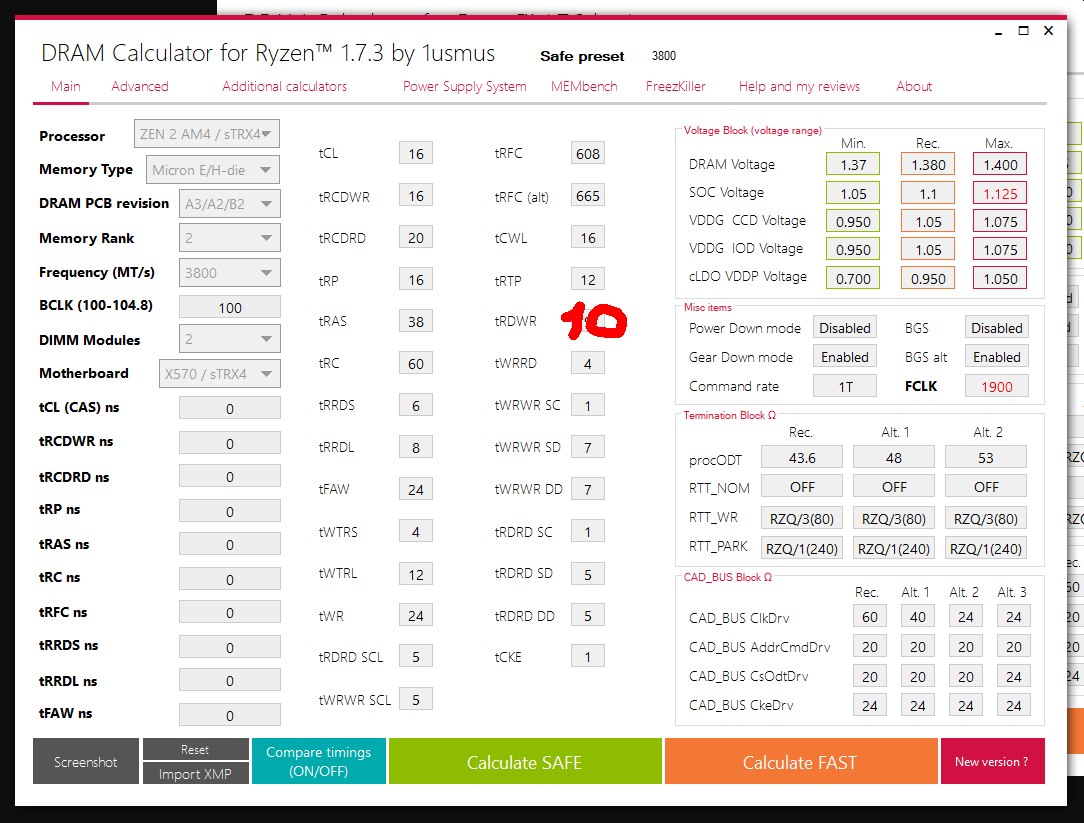Expand Frequency (MT/s) dropdown
This screenshot has height=823, width=1084.
230,272
